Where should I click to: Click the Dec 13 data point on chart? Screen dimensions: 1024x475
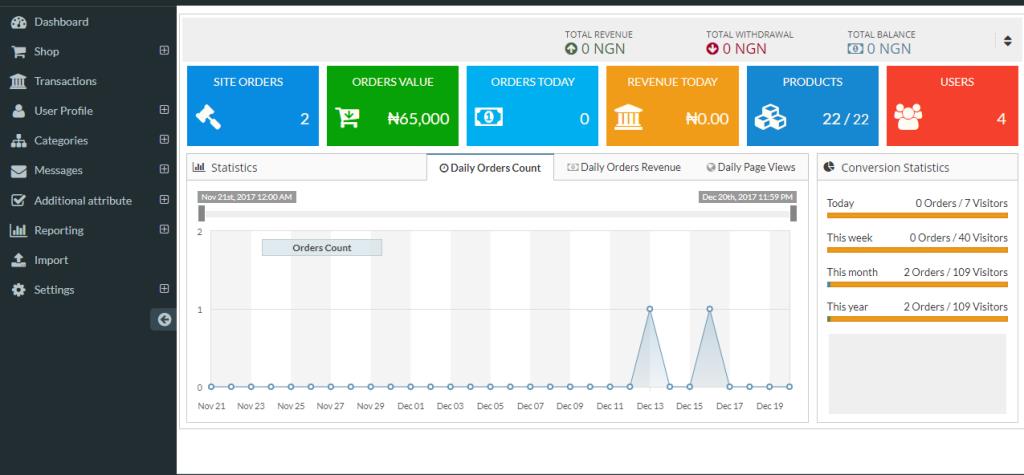(650, 309)
